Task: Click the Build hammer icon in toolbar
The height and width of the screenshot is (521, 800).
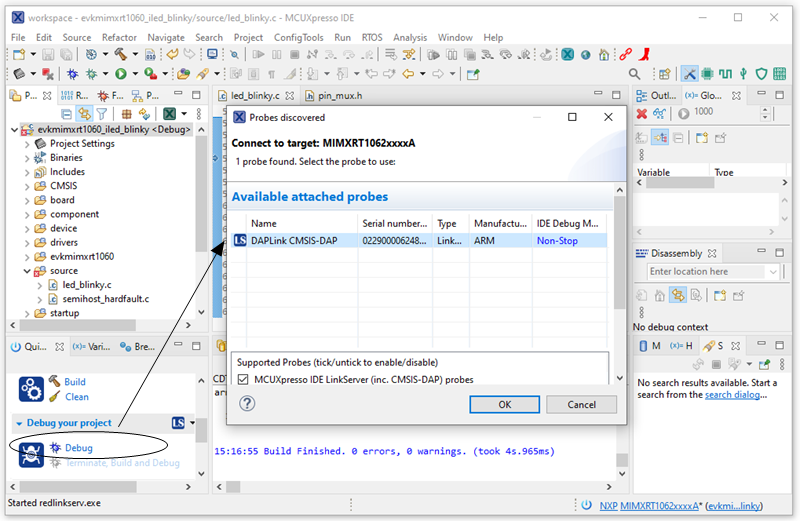Action: [120, 55]
